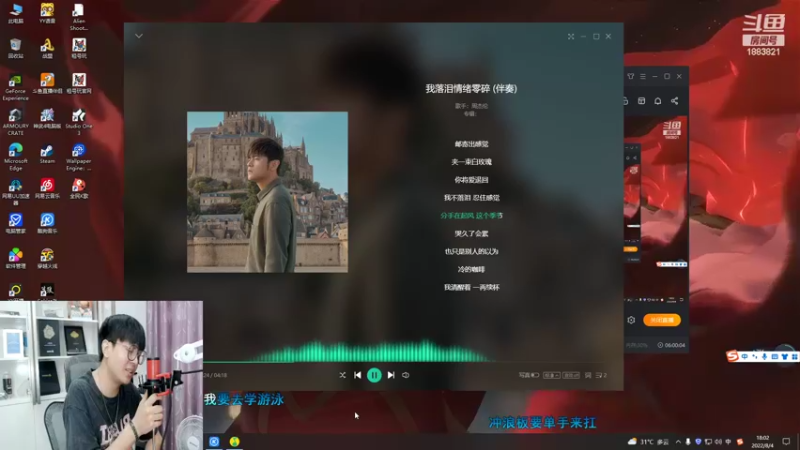Open the Recycle Bin on desktop
Image resolution: width=800 pixels, height=450 pixels.
click(x=15, y=48)
